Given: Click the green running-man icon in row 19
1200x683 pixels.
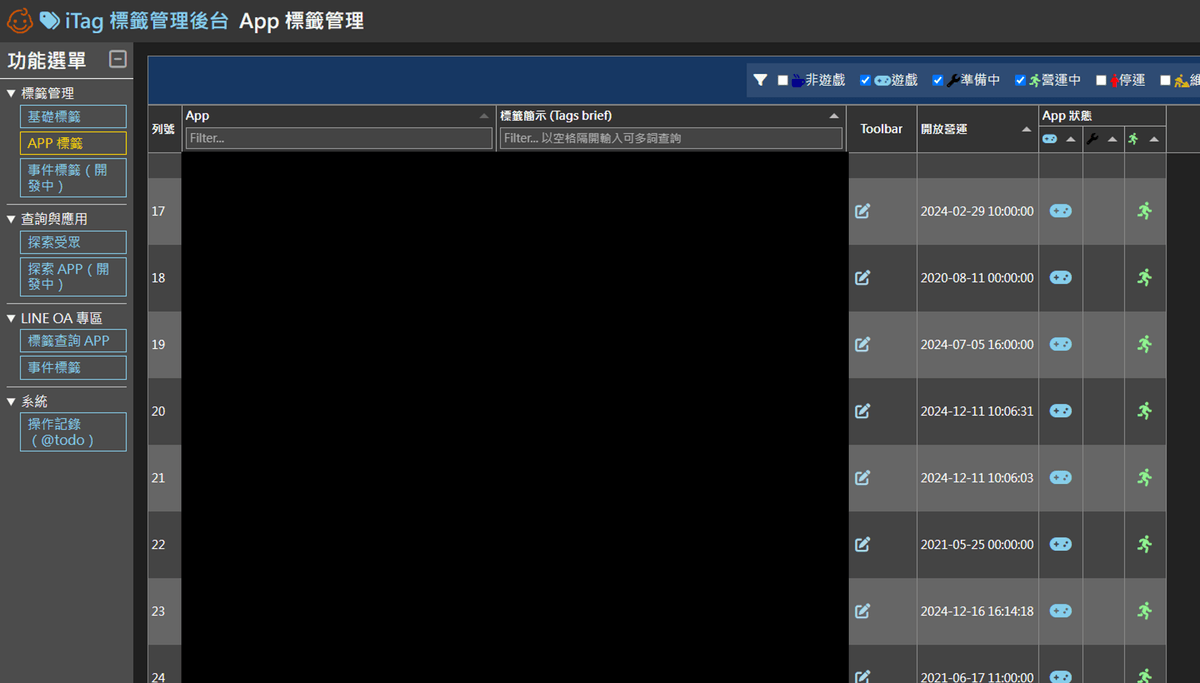Looking at the screenshot, I should tap(1145, 344).
